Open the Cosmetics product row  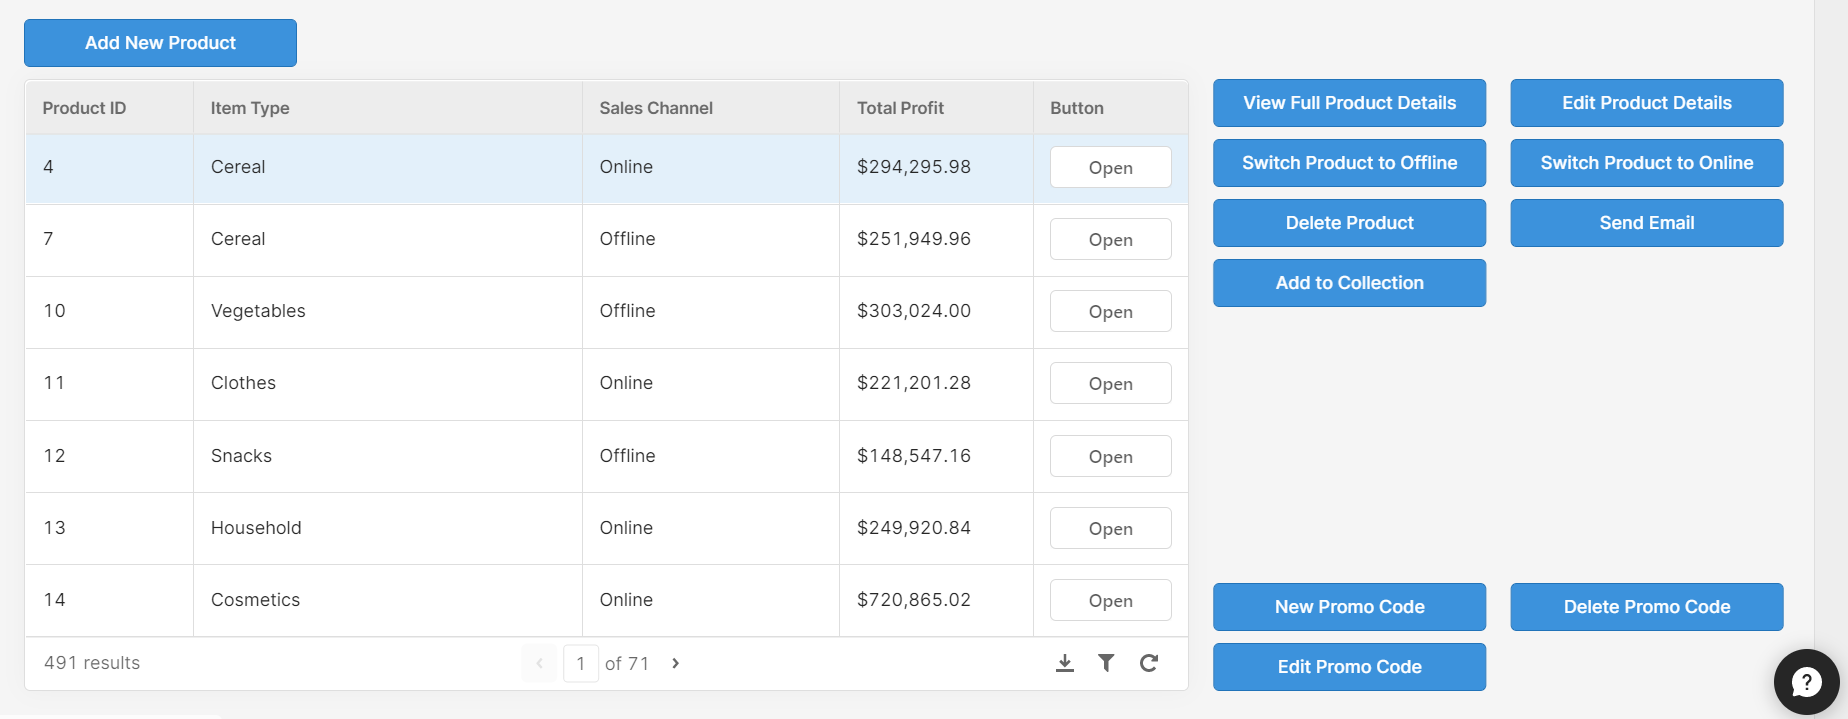1110,600
